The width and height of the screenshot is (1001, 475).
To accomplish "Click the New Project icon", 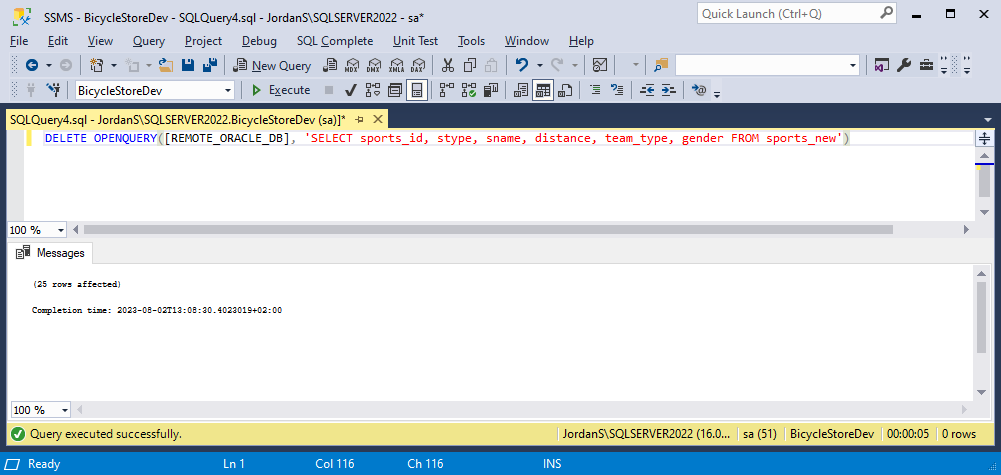I will click(x=96, y=65).
